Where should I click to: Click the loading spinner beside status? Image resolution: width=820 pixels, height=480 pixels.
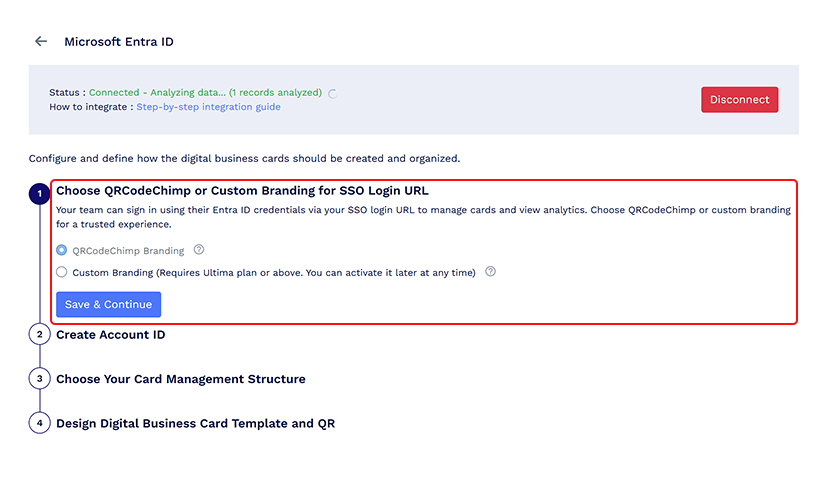333,94
